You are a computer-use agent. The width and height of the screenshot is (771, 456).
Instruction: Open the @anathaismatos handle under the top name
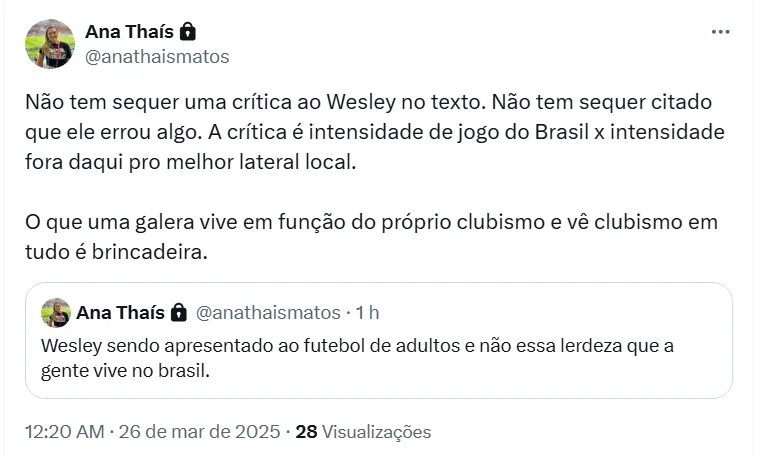(x=157, y=57)
